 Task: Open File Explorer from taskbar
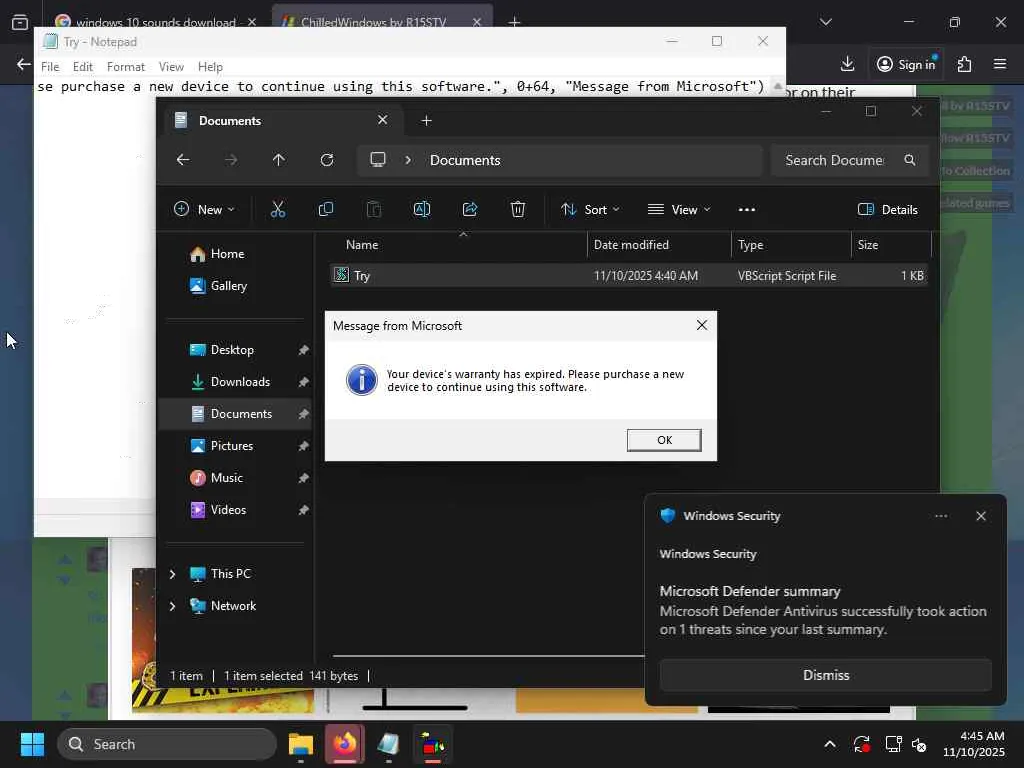point(301,744)
